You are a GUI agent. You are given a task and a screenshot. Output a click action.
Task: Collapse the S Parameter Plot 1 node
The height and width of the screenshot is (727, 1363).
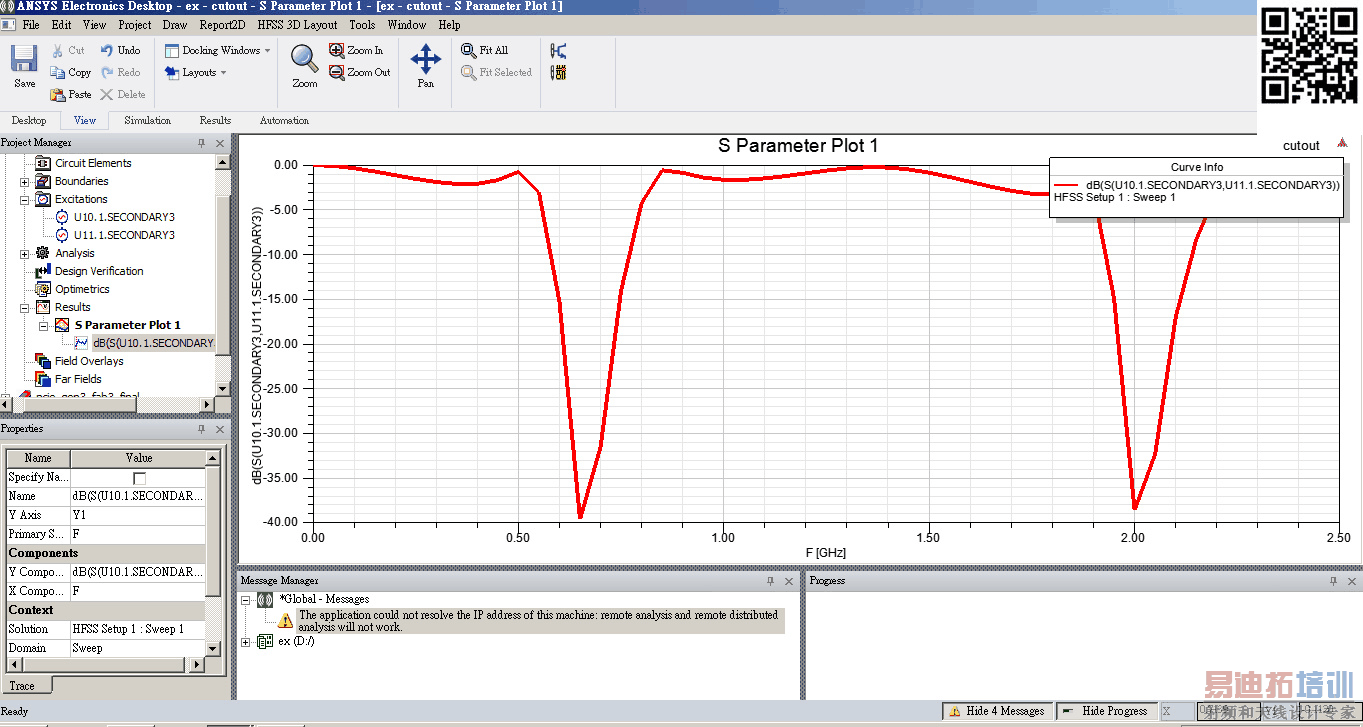pos(42,326)
